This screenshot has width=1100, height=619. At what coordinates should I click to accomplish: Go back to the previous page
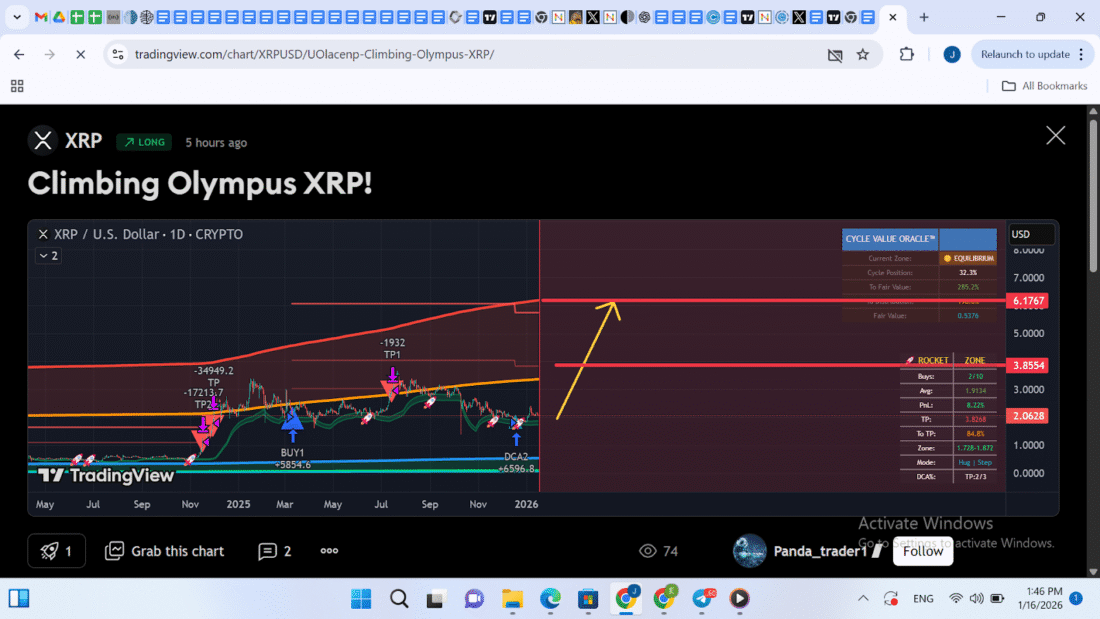click(19, 54)
